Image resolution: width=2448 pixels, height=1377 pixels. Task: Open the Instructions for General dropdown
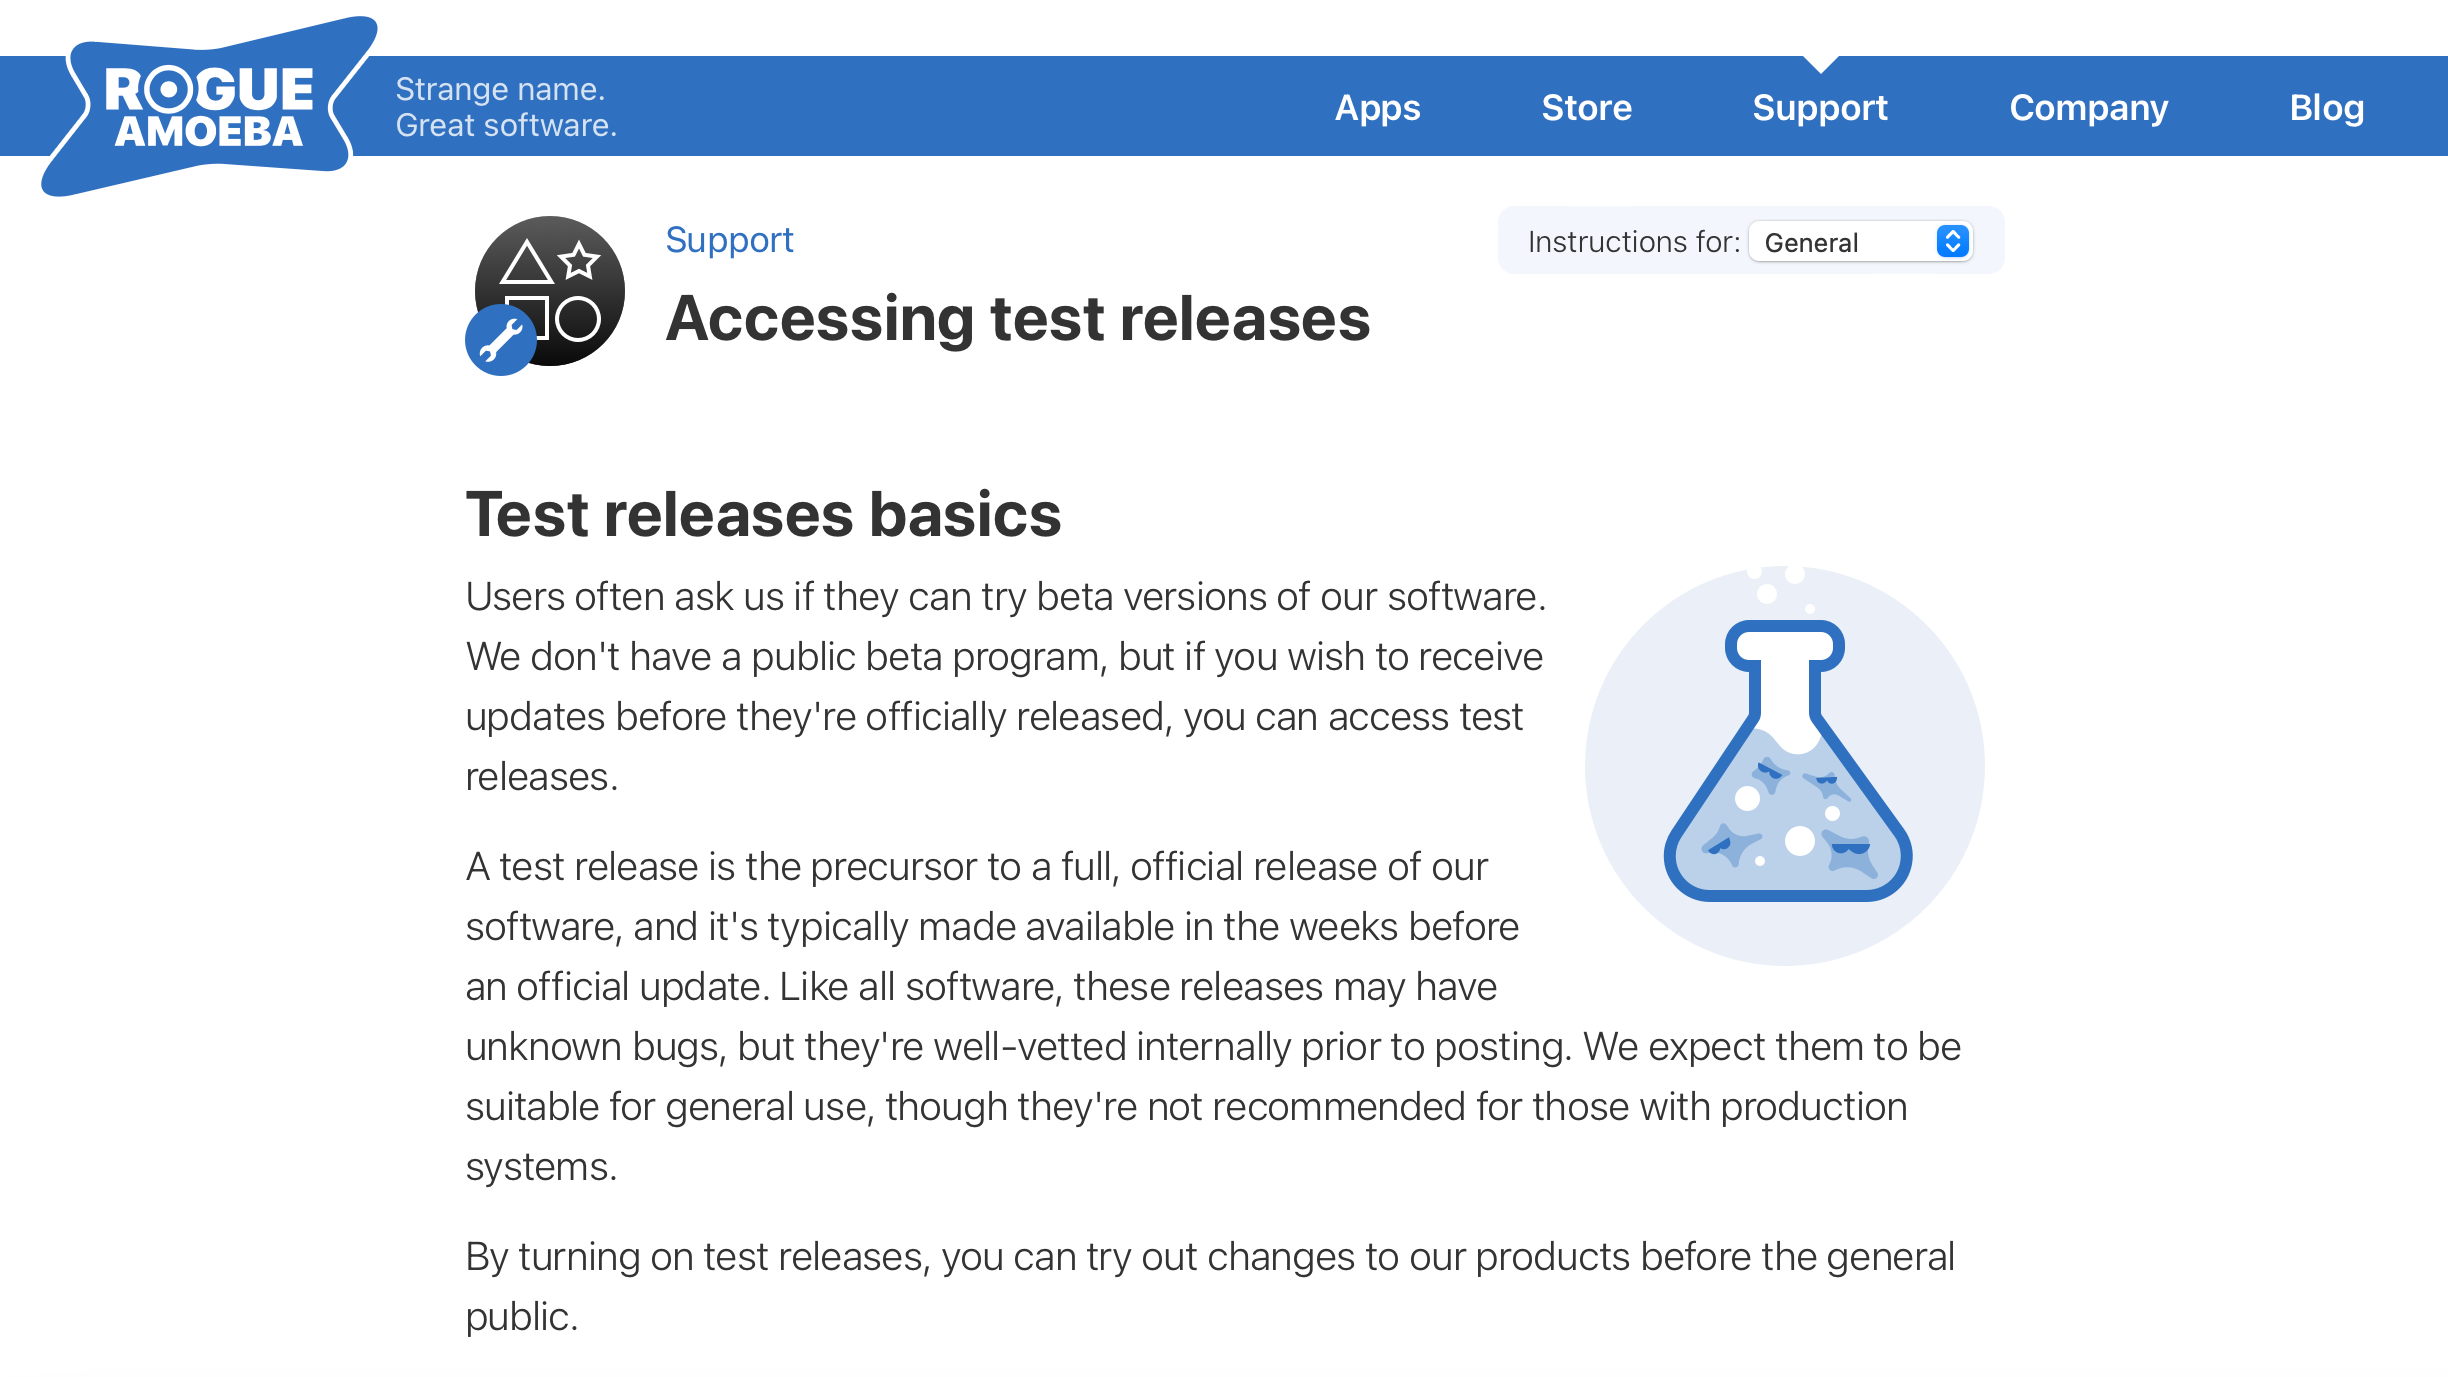pyautogui.click(x=1860, y=242)
